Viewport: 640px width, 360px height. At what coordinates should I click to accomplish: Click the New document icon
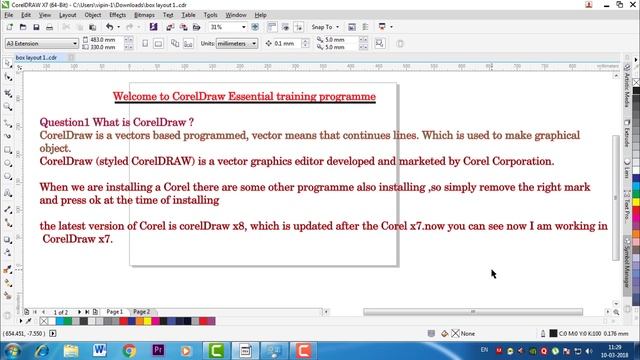10,27
